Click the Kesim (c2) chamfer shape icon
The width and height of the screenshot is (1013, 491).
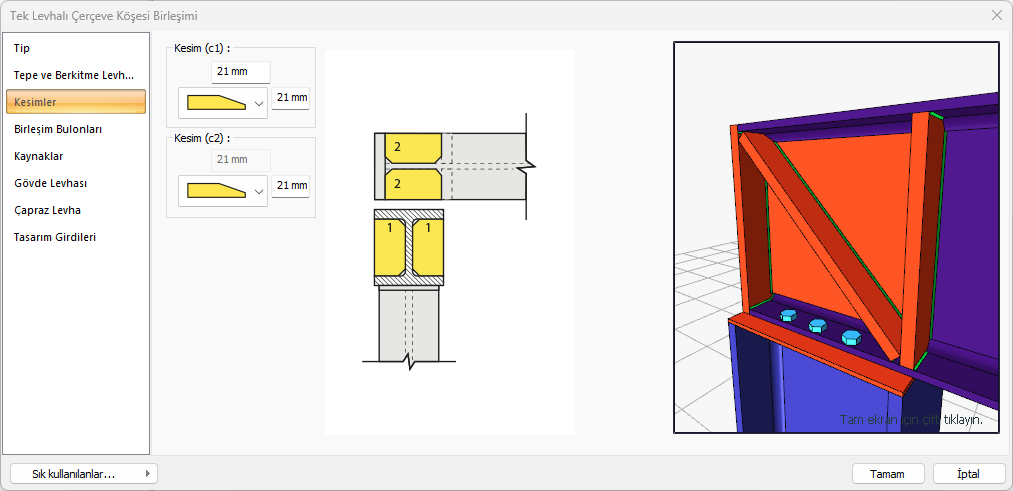(217, 191)
